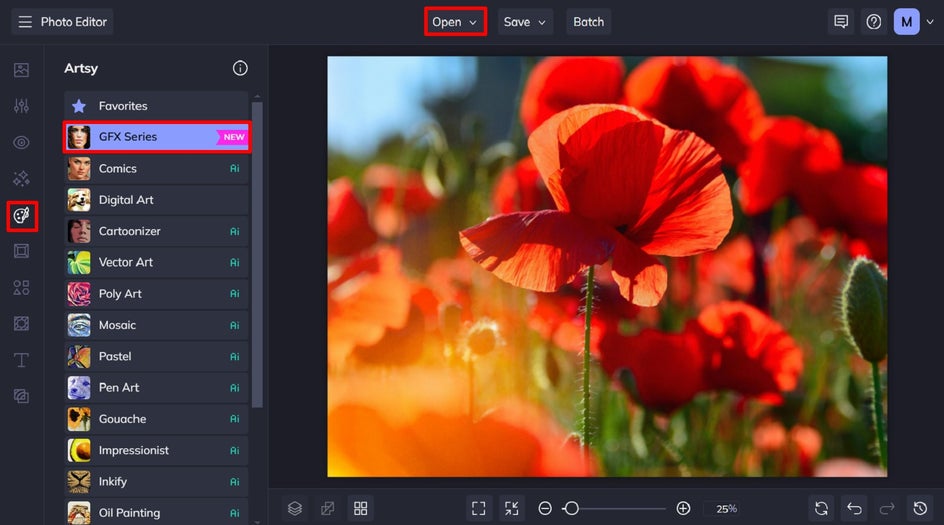The width and height of the screenshot is (944, 525).
Task: Click the fit to screen icon
Action: pyautogui.click(x=479, y=509)
